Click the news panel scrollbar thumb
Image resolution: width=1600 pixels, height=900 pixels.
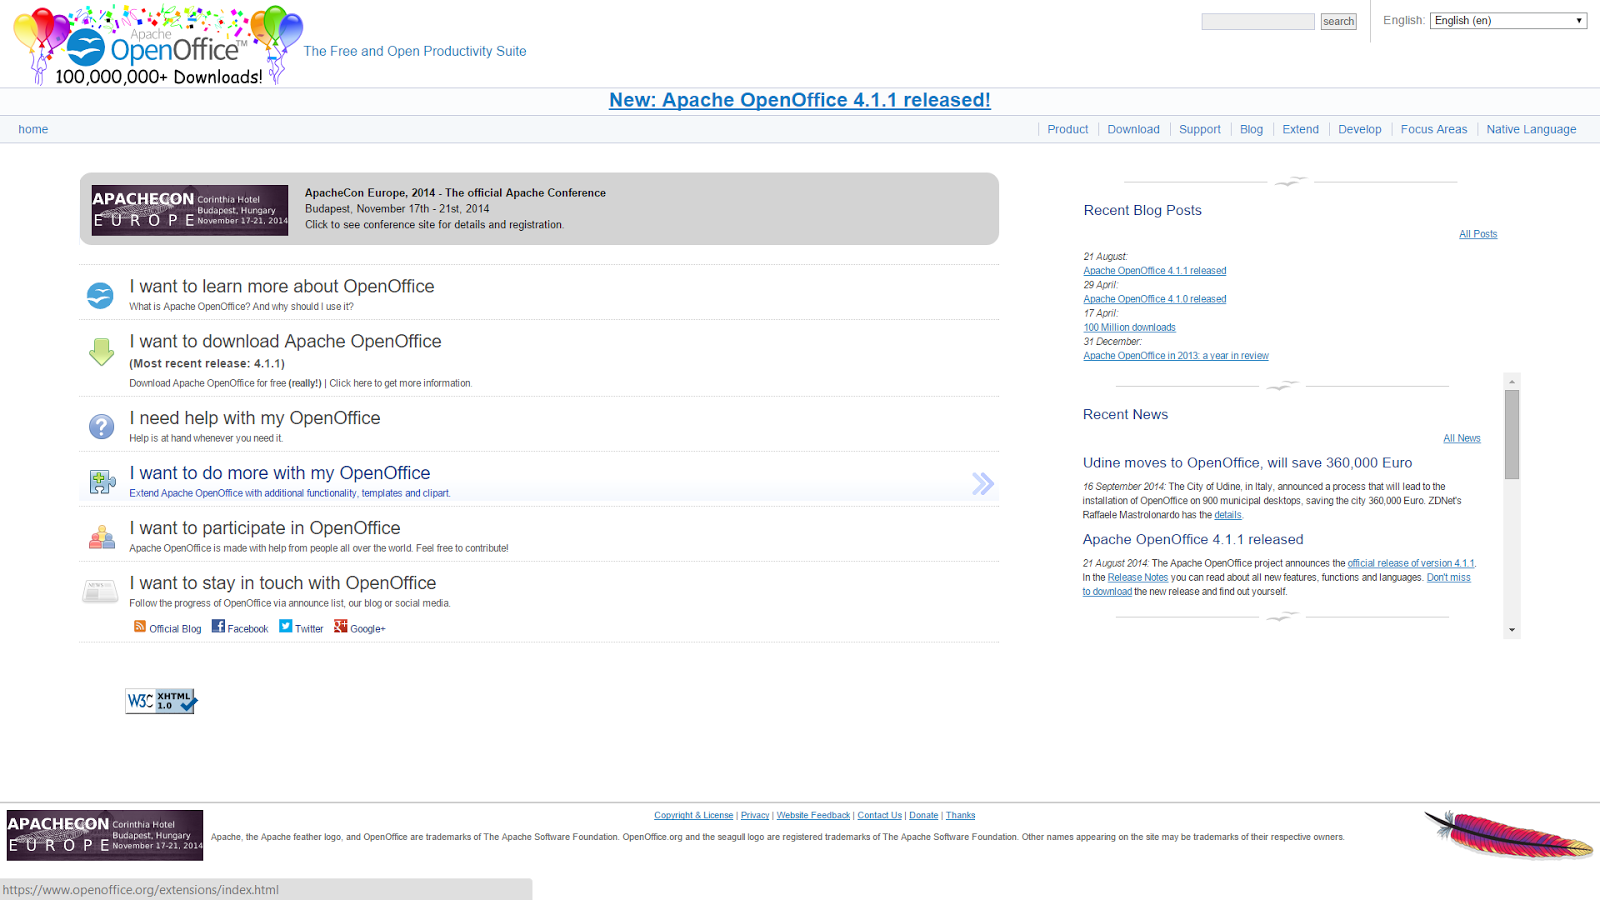pos(1512,434)
